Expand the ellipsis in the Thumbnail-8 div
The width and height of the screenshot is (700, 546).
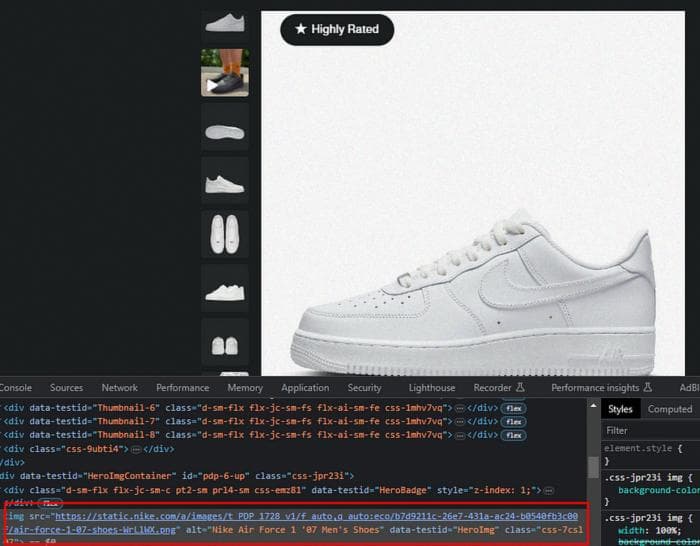pos(459,435)
